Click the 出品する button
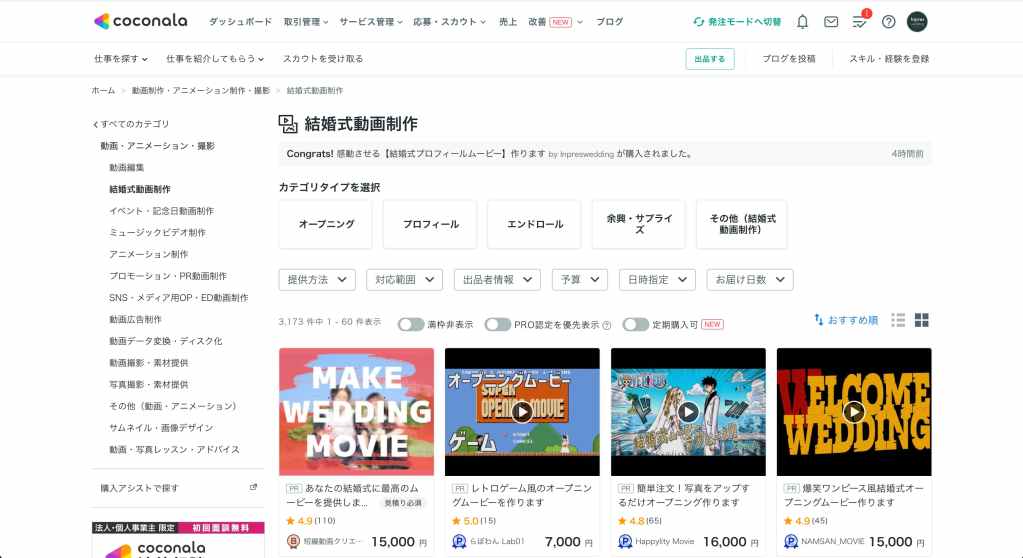 coord(710,59)
